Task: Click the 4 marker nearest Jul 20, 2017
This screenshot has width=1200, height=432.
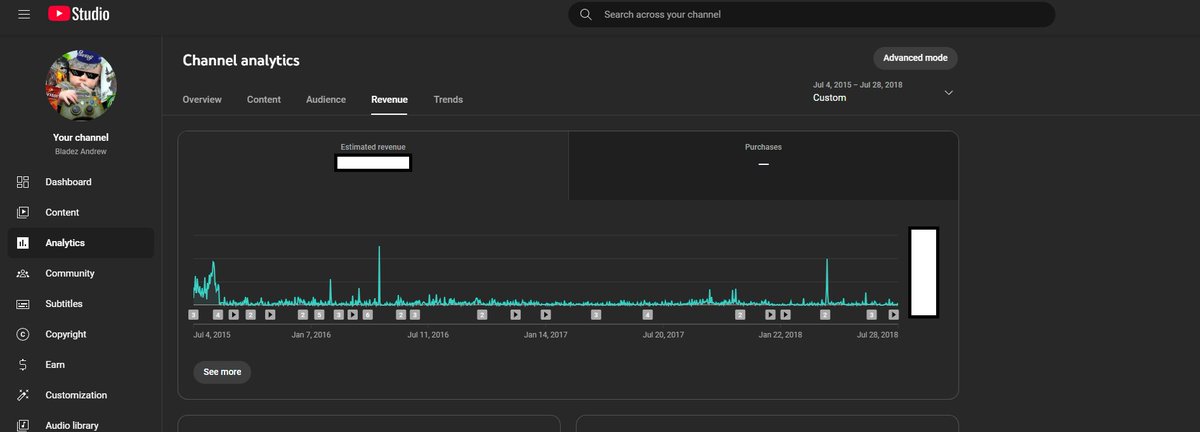Action: coord(648,314)
